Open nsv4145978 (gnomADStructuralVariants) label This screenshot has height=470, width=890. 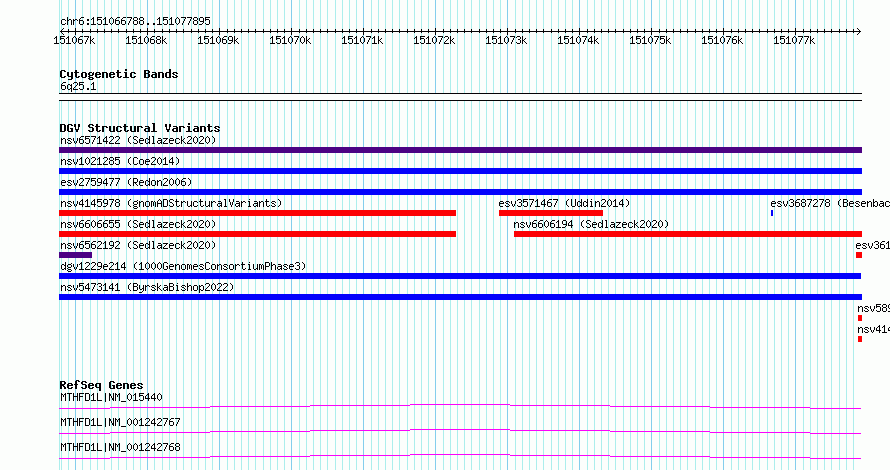pos(171,203)
